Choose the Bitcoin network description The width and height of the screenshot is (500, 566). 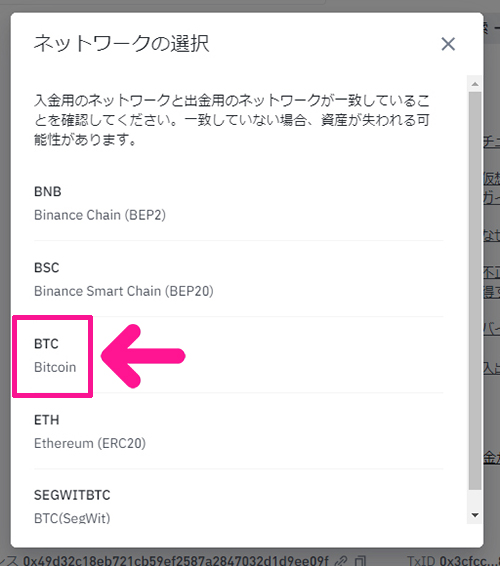pyautogui.click(x=55, y=367)
